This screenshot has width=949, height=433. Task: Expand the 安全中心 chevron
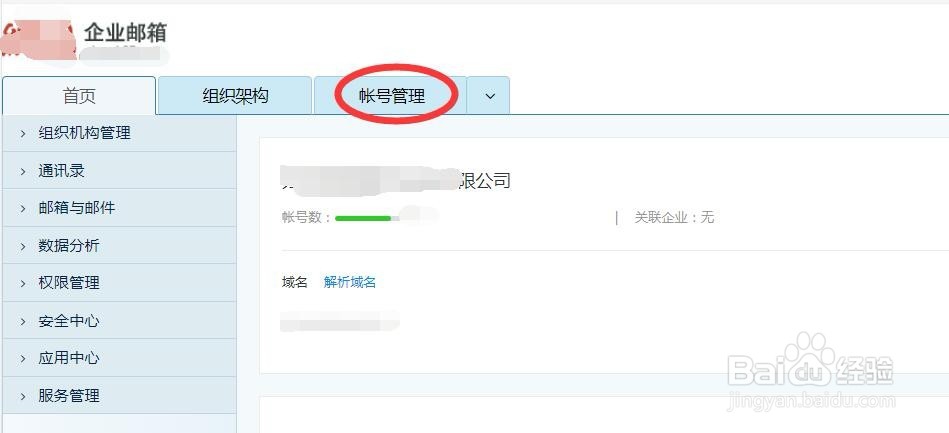click(x=23, y=321)
